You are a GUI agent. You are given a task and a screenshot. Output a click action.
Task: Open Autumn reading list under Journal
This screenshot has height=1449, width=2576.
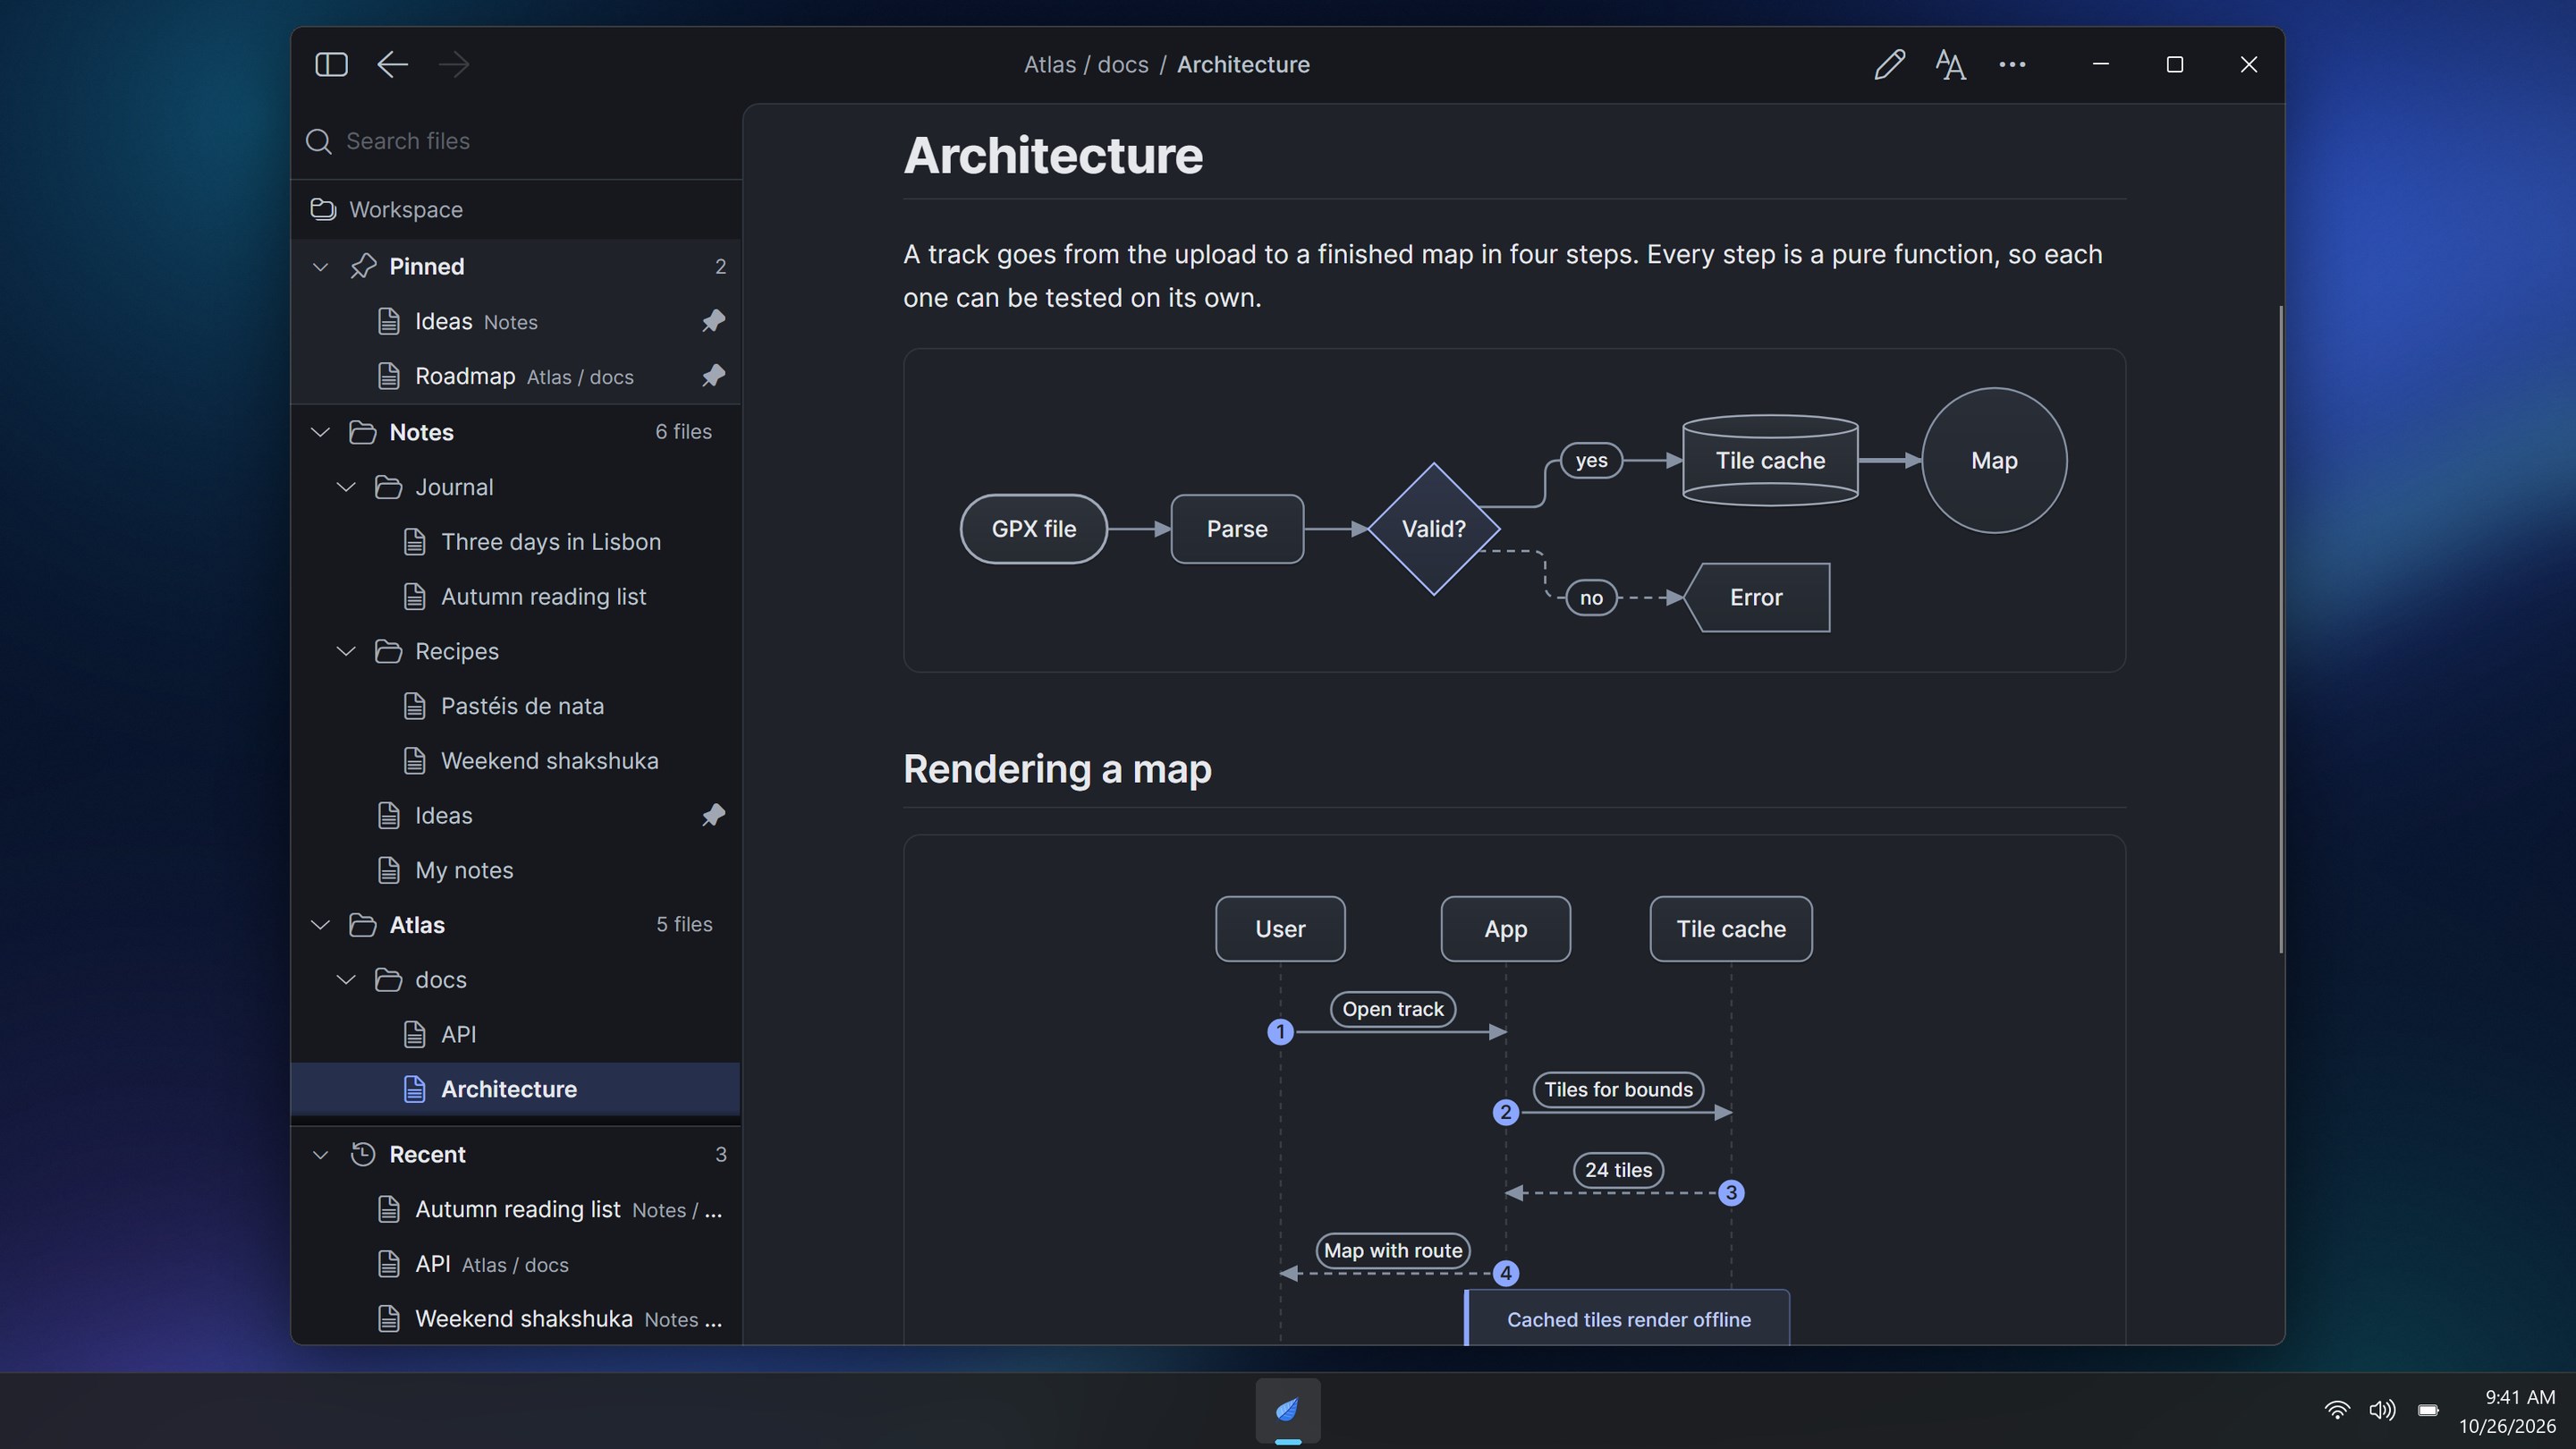point(516,596)
